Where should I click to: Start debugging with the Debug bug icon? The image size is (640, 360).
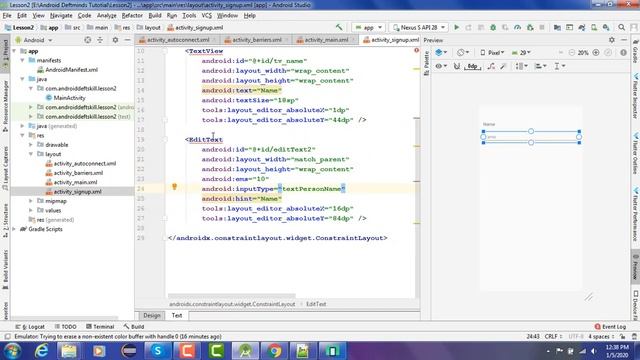(x=493, y=27)
